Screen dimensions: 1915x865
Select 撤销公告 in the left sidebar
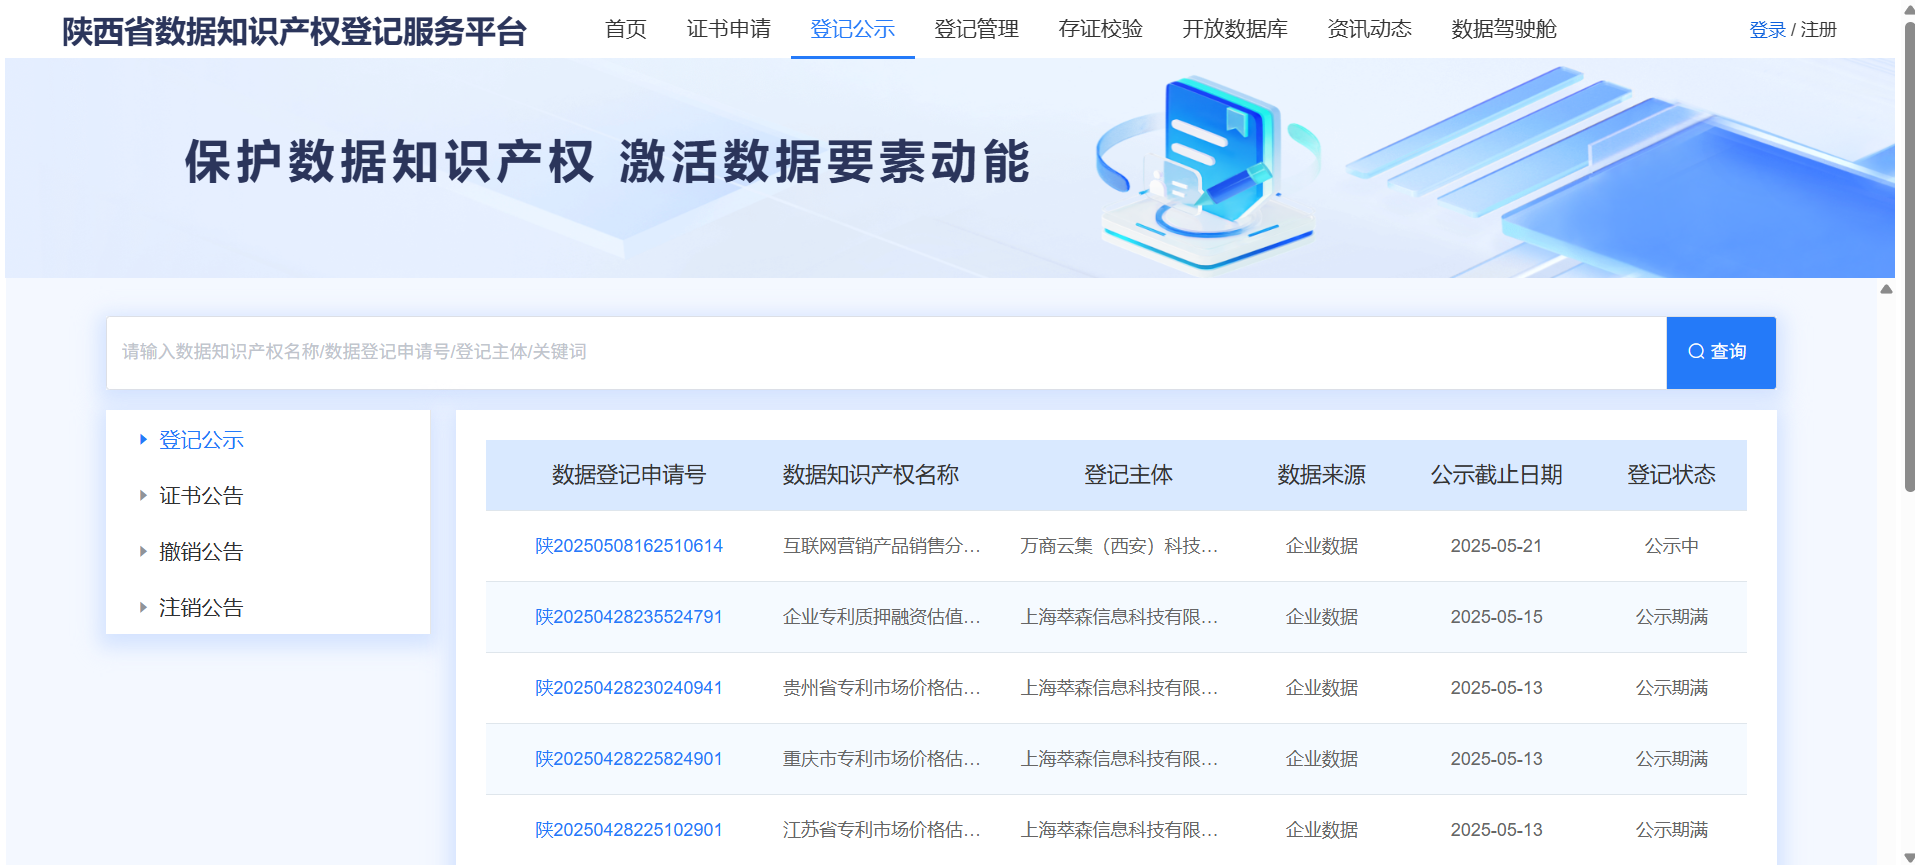(x=201, y=551)
